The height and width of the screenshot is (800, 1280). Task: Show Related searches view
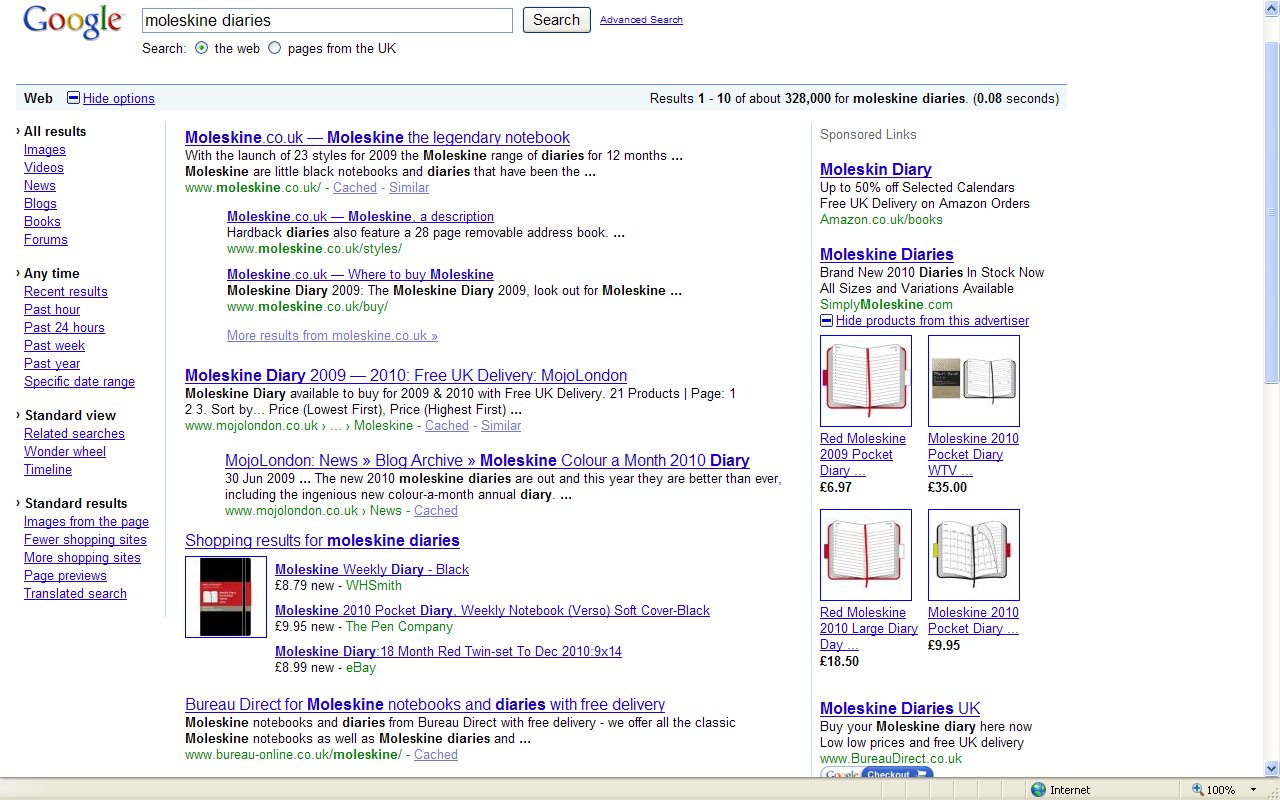74,434
